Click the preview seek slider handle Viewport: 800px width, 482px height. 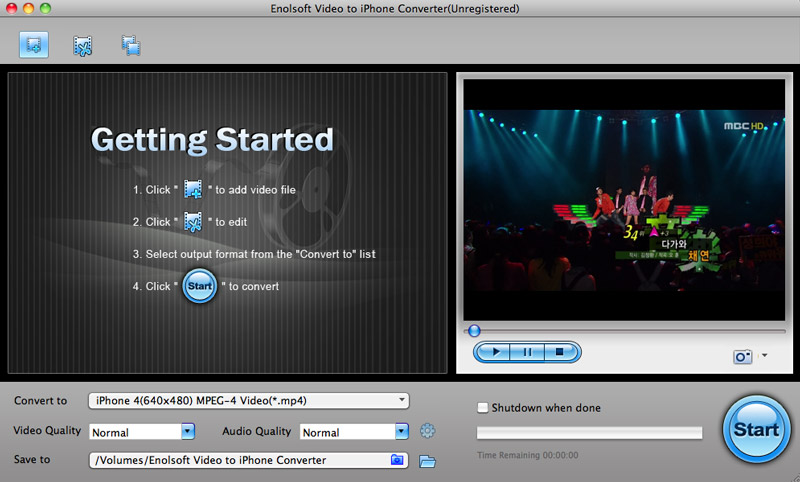click(x=474, y=331)
